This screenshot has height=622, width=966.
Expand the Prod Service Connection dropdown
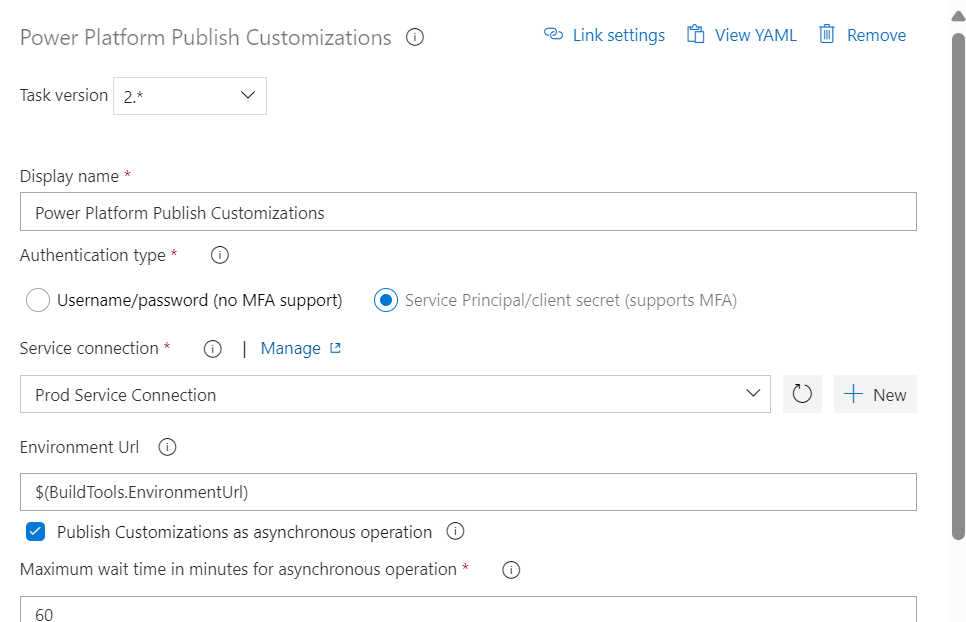tap(395, 394)
